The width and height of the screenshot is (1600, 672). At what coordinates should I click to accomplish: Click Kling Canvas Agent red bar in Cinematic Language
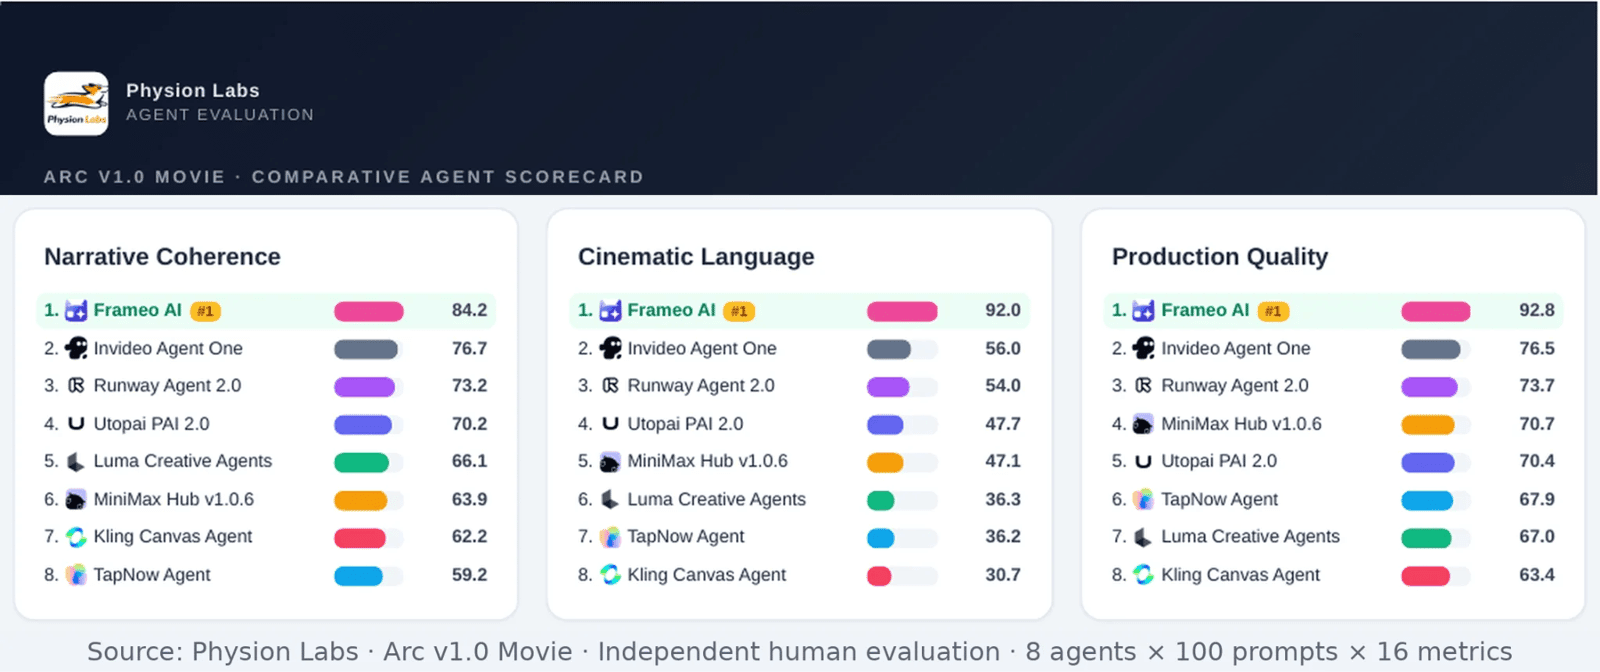pyautogui.click(x=879, y=575)
